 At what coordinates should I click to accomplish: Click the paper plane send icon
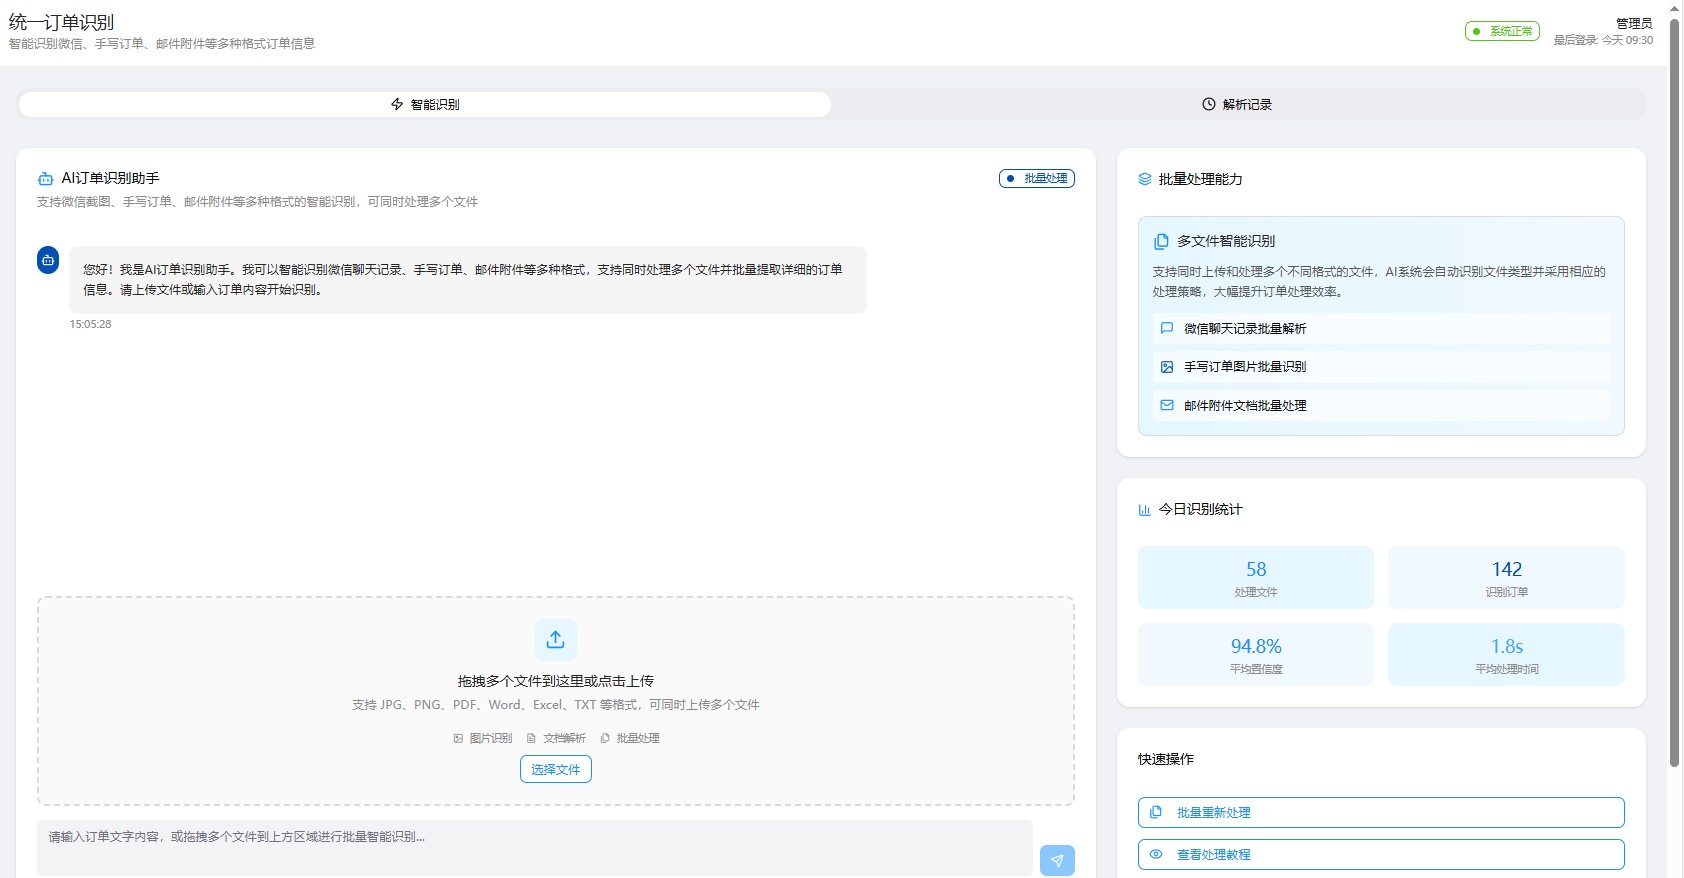tap(1057, 860)
